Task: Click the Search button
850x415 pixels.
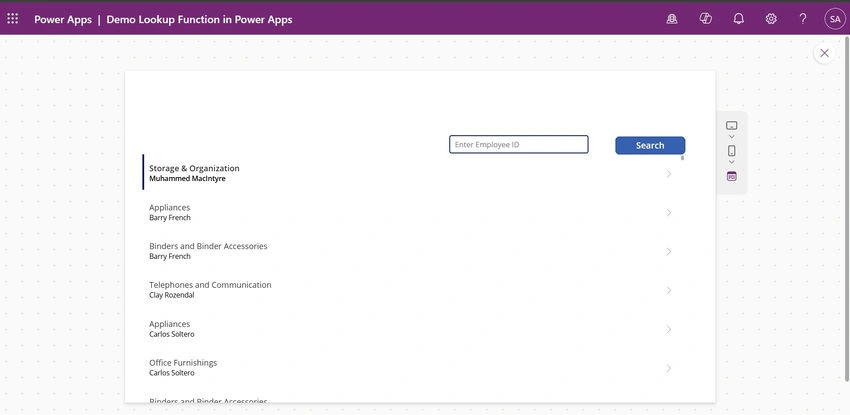Action: click(x=650, y=145)
